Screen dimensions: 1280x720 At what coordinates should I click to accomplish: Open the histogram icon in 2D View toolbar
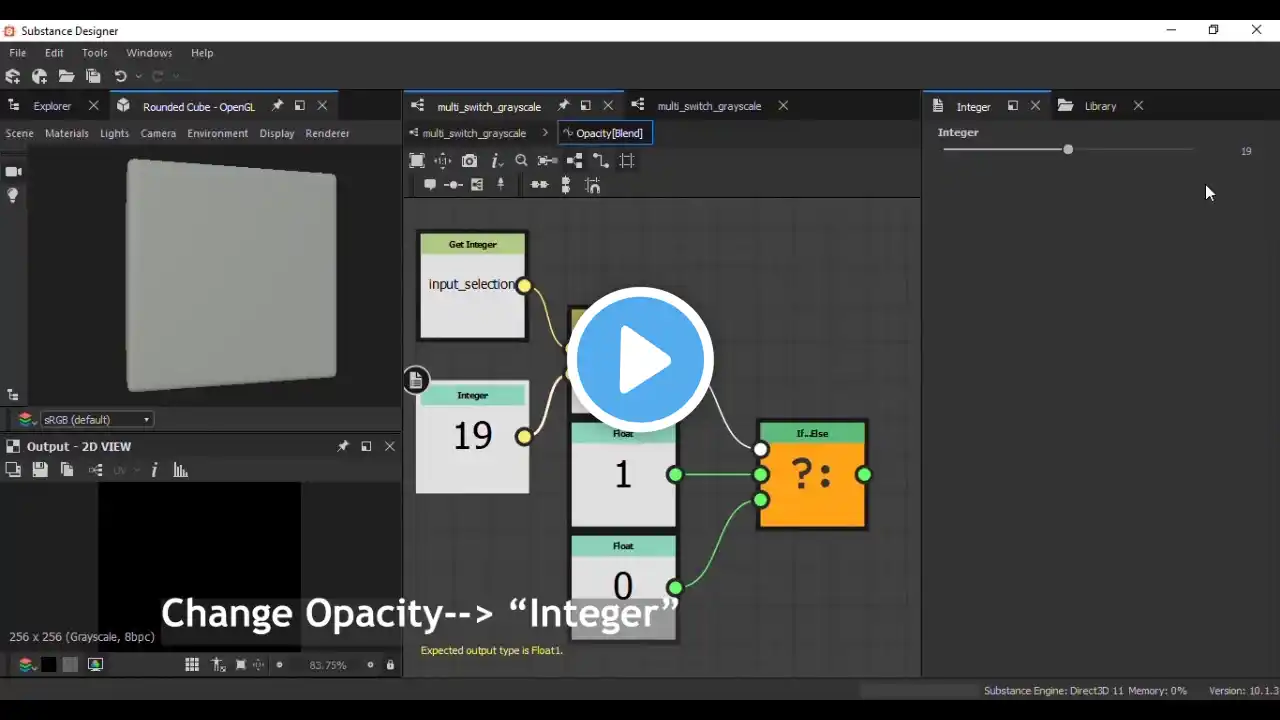tap(181, 470)
